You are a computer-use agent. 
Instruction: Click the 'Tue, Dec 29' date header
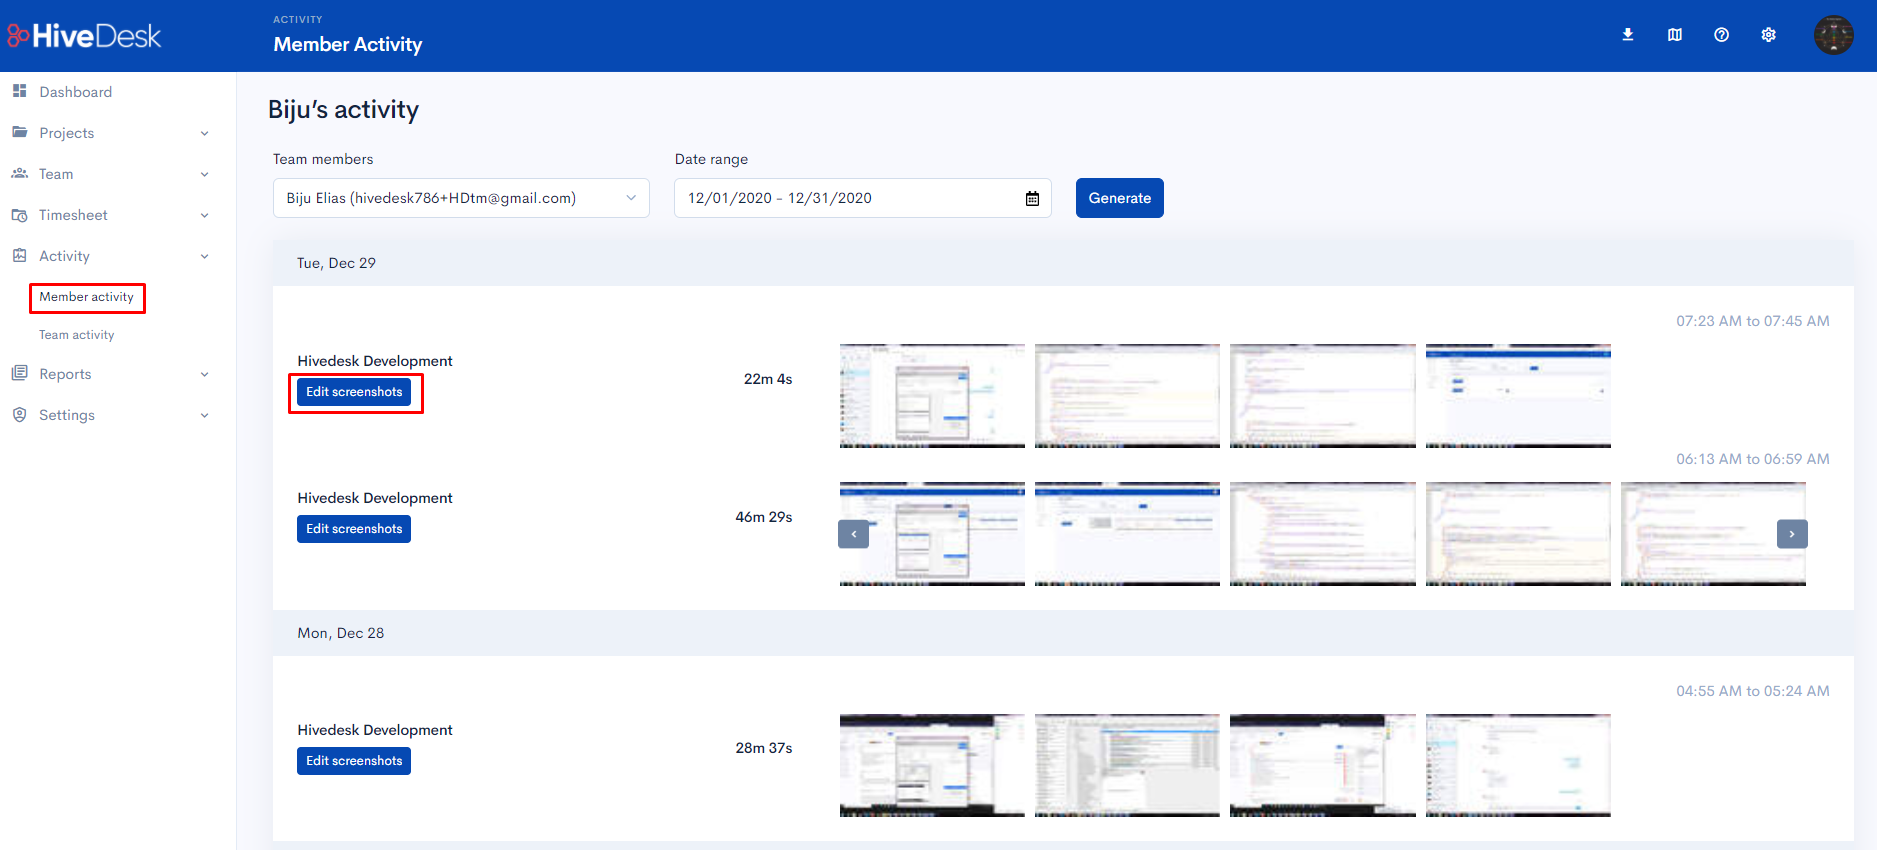(336, 263)
